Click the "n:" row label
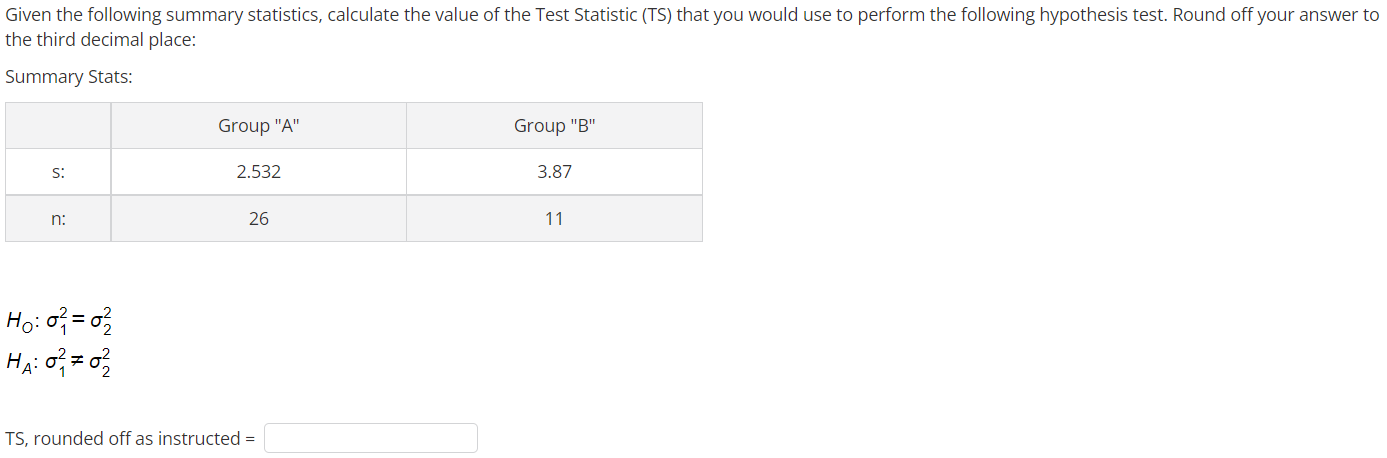Screen dimensions: 1387x458 click(58, 218)
